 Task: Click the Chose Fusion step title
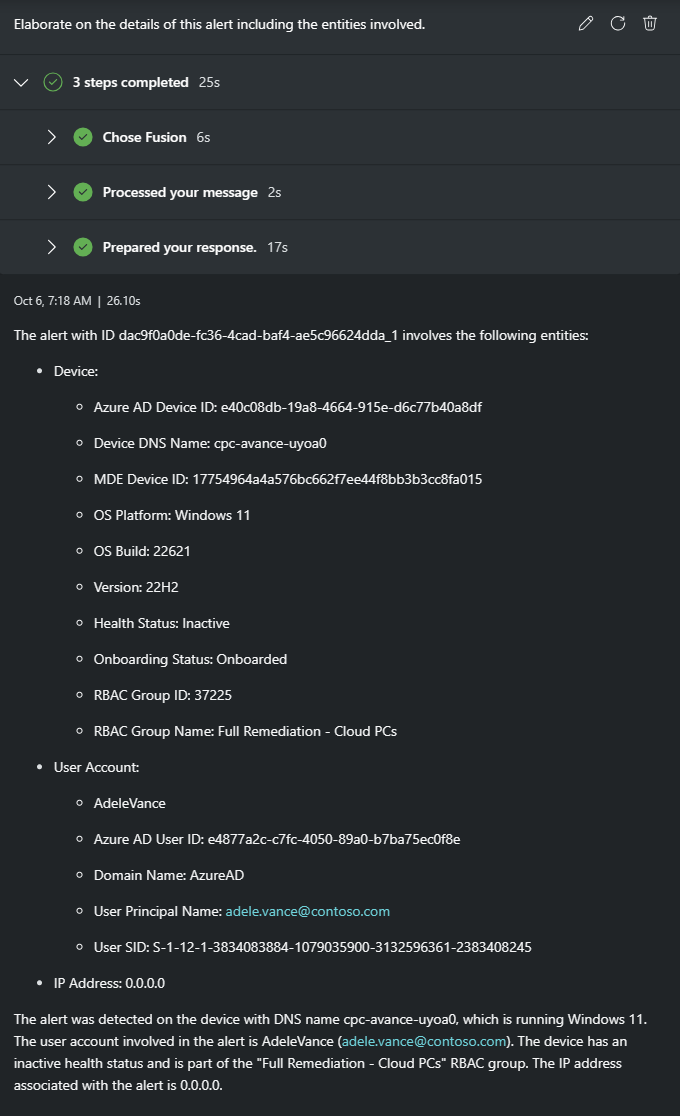pyautogui.click(x=144, y=137)
